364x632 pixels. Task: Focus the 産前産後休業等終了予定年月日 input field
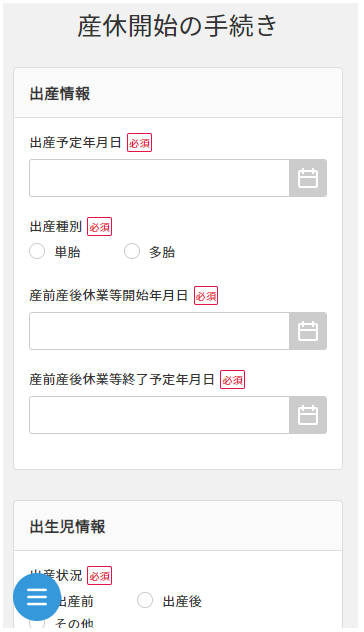(x=159, y=415)
